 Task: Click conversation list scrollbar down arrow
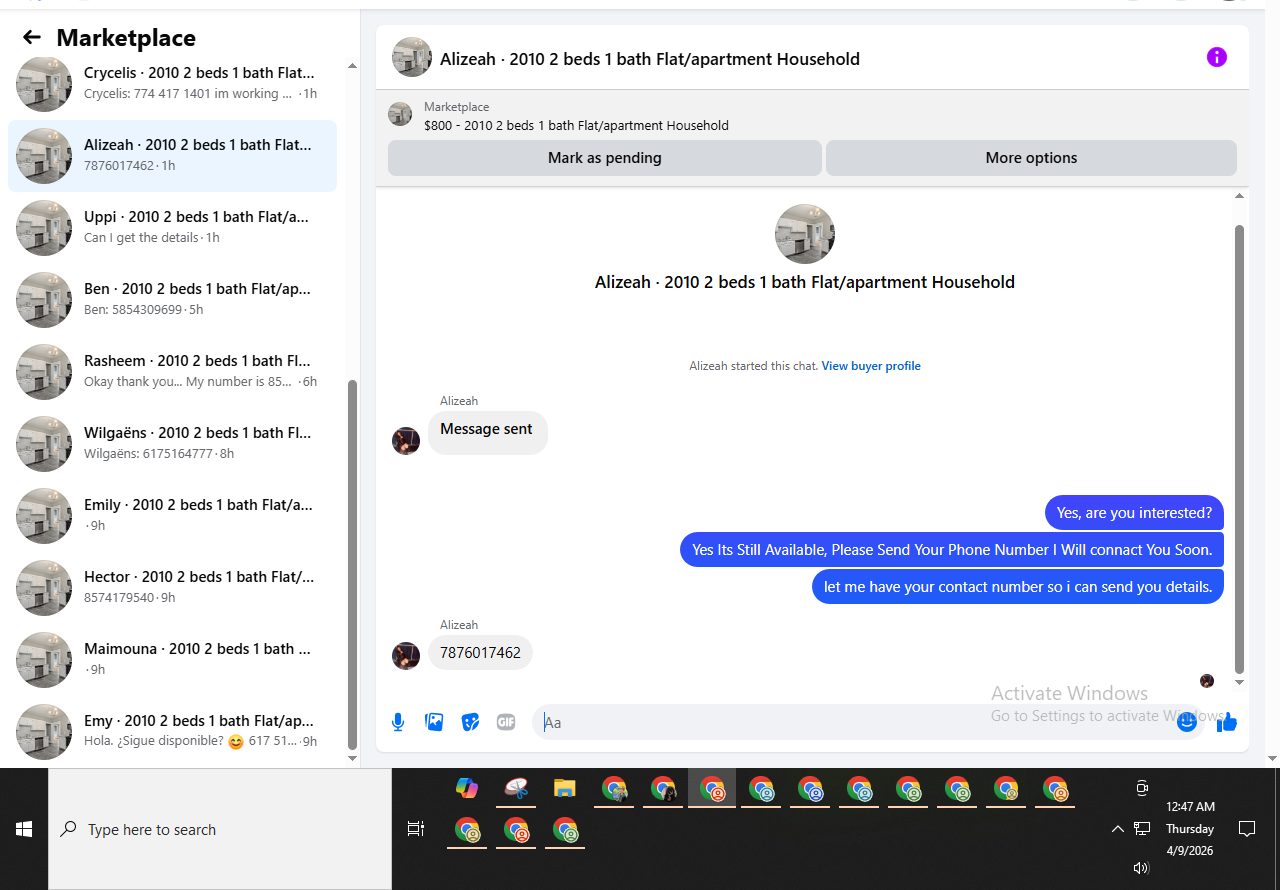tap(352, 759)
